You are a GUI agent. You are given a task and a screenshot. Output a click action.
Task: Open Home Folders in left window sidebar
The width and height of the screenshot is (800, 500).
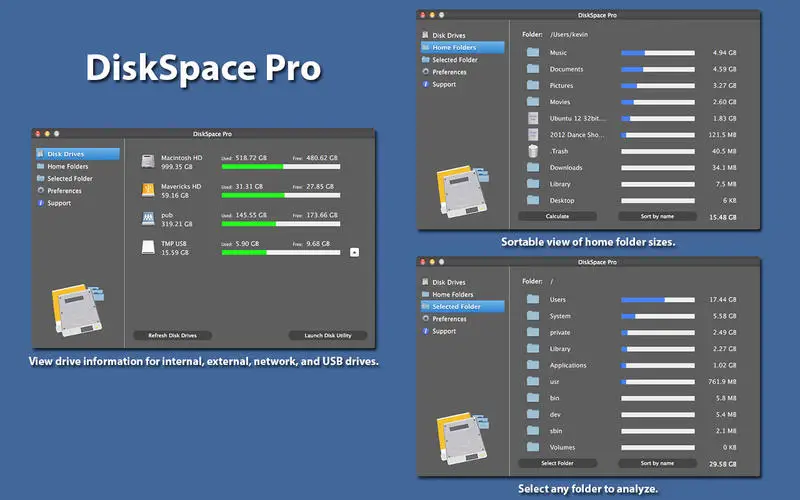(78, 166)
